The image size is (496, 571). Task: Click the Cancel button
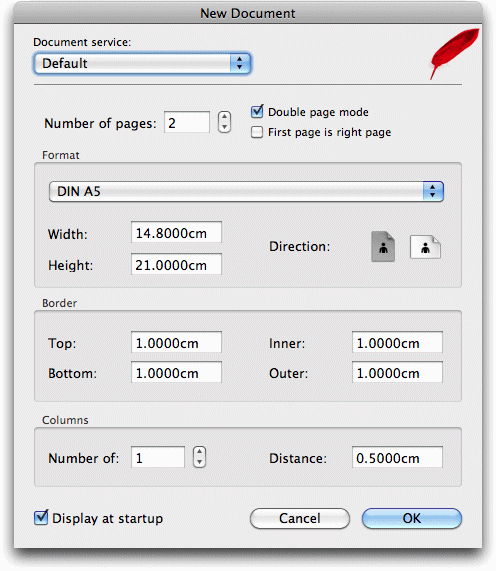[x=300, y=518]
